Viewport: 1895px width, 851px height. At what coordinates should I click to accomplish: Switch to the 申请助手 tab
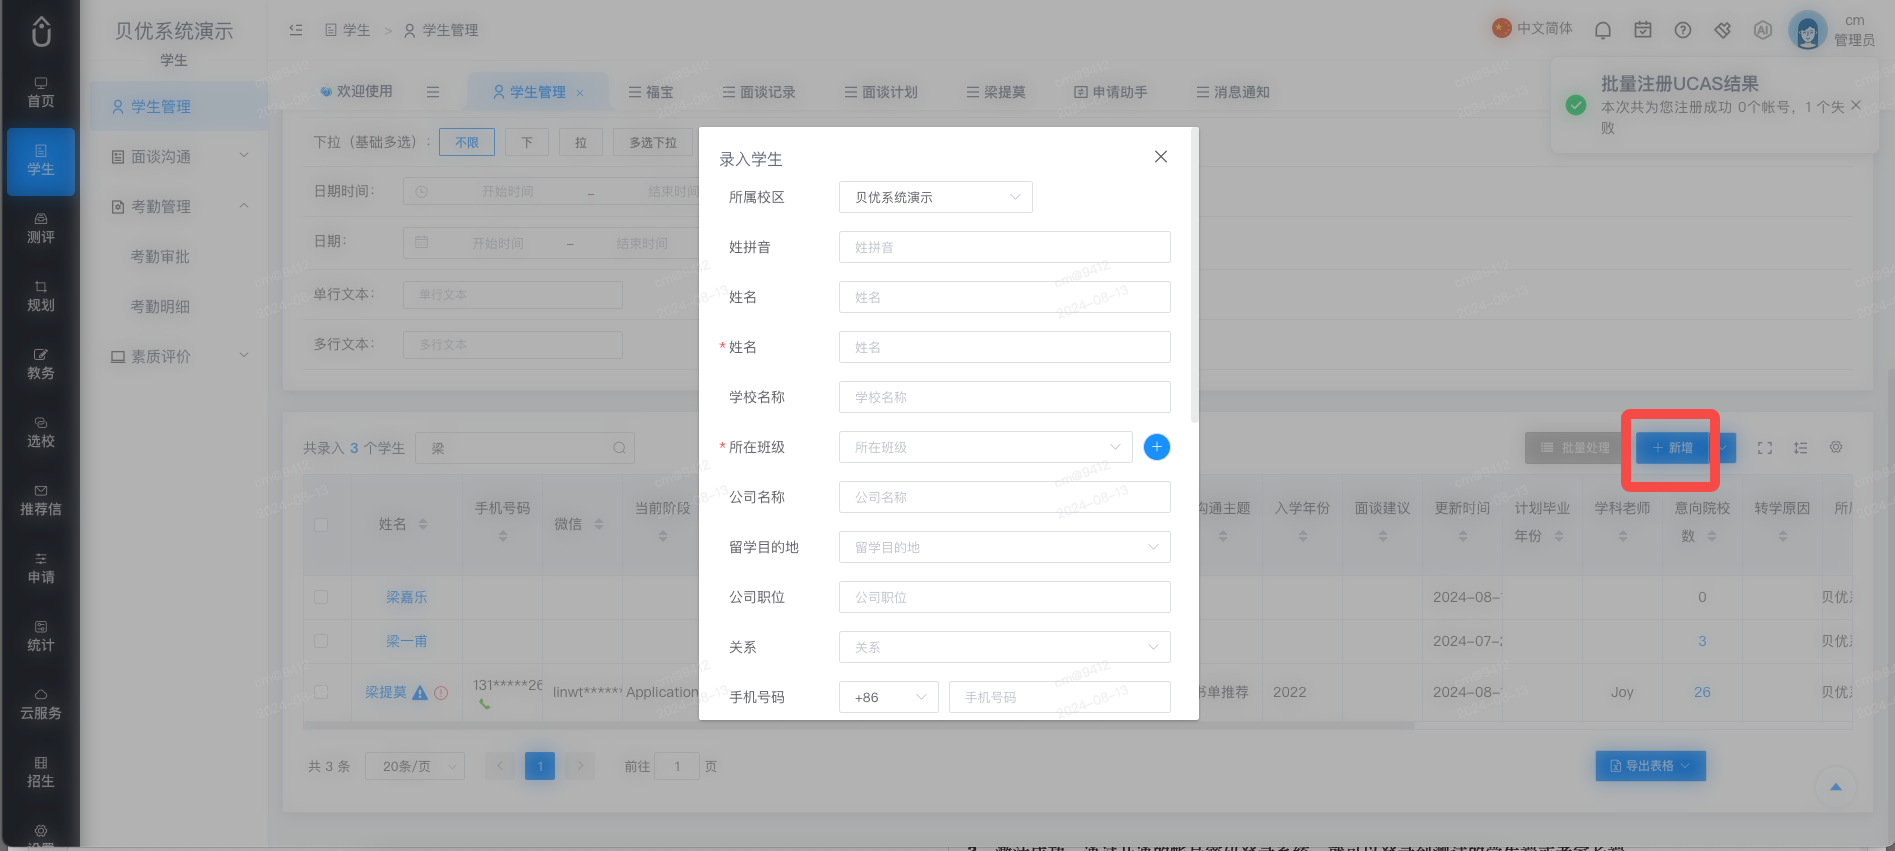pos(1111,92)
